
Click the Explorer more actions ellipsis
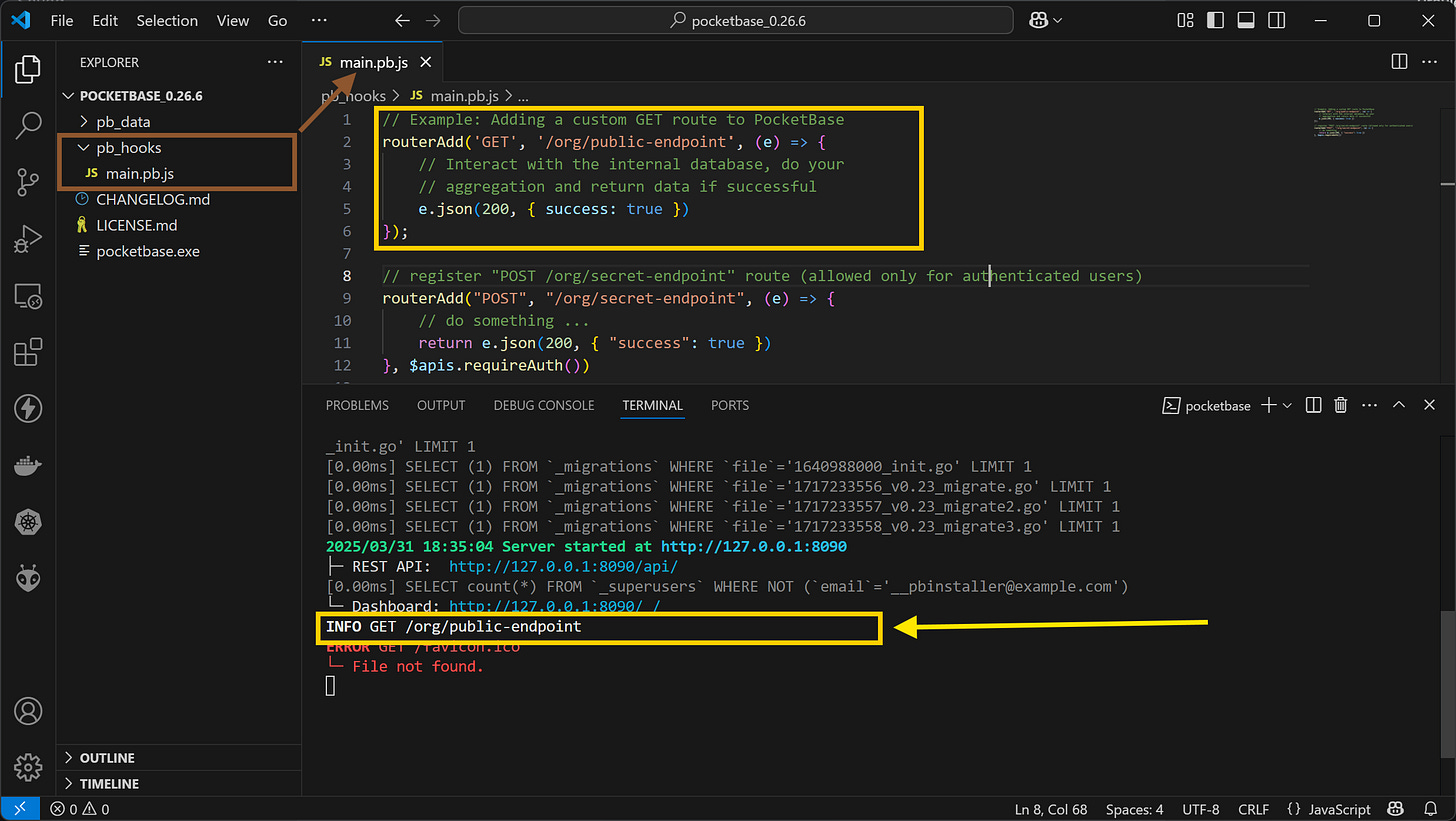[x=275, y=62]
